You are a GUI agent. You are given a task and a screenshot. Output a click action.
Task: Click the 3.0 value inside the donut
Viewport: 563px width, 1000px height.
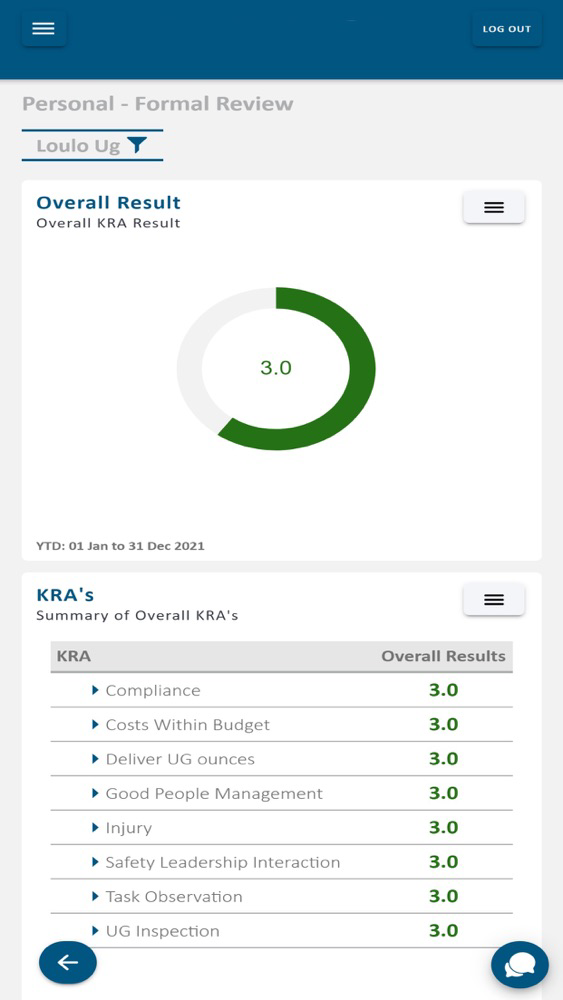pos(276,368)
